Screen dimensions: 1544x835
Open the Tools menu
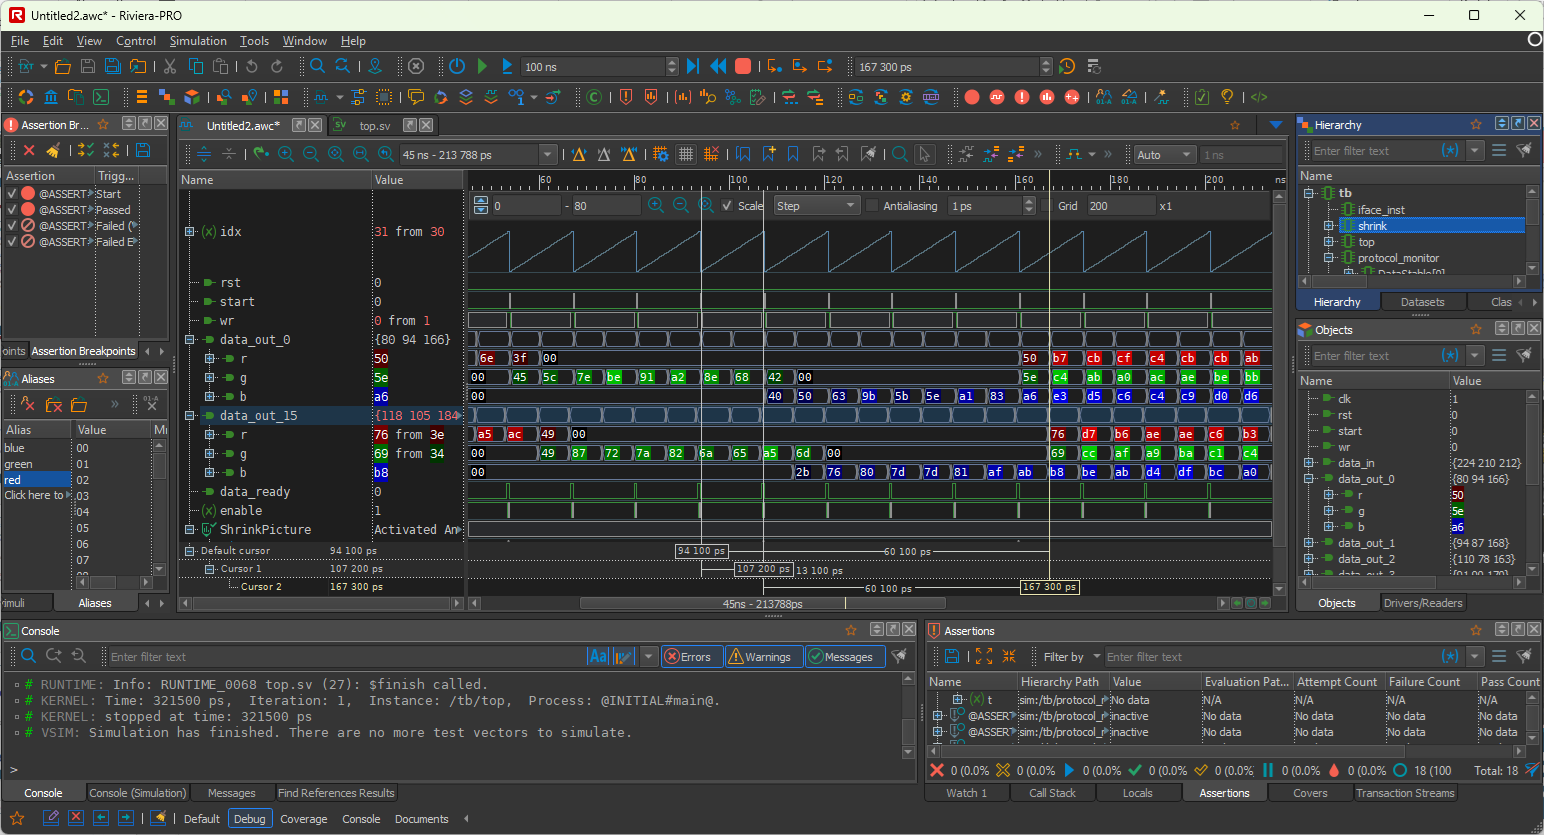point(254,41)
